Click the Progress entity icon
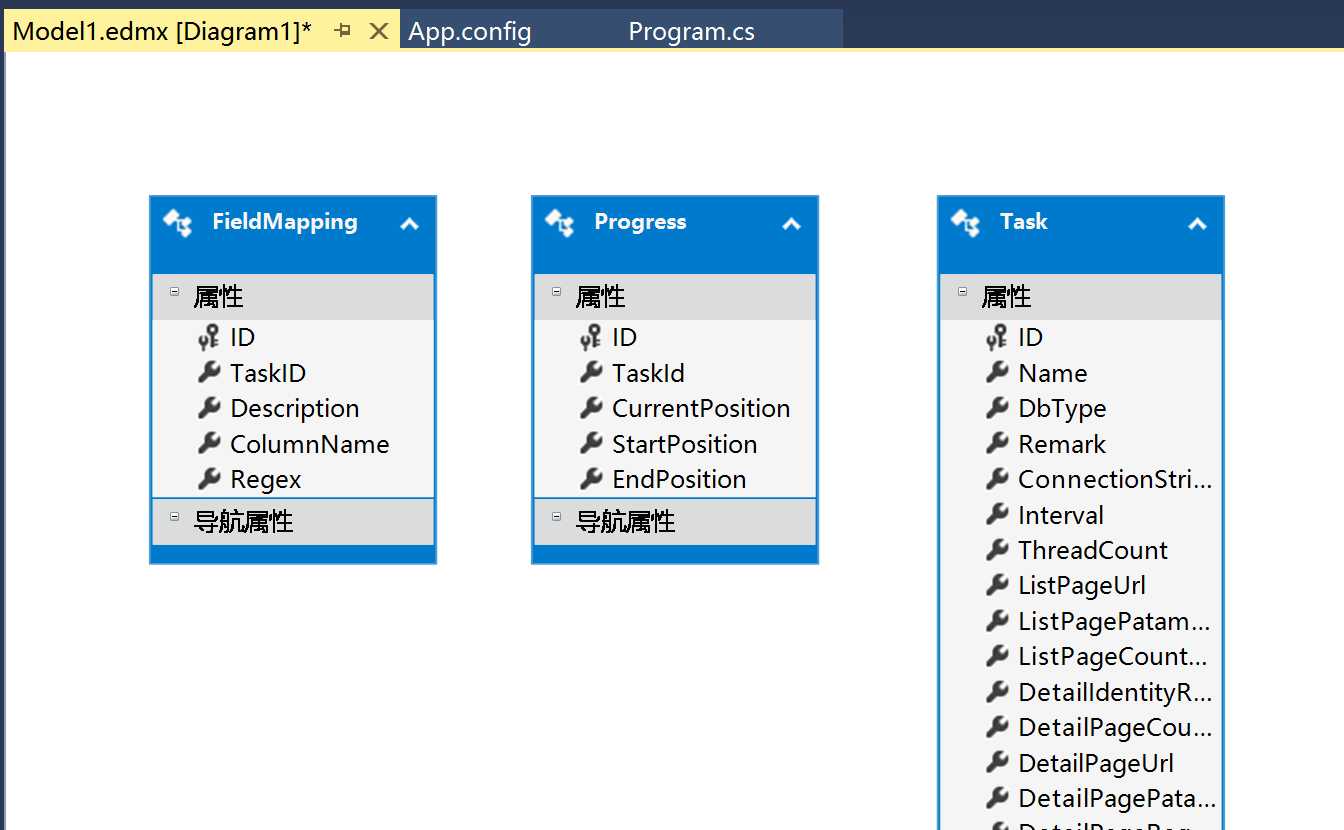Viewport: 1344px width, 830px height. click(x=559, y=222)
